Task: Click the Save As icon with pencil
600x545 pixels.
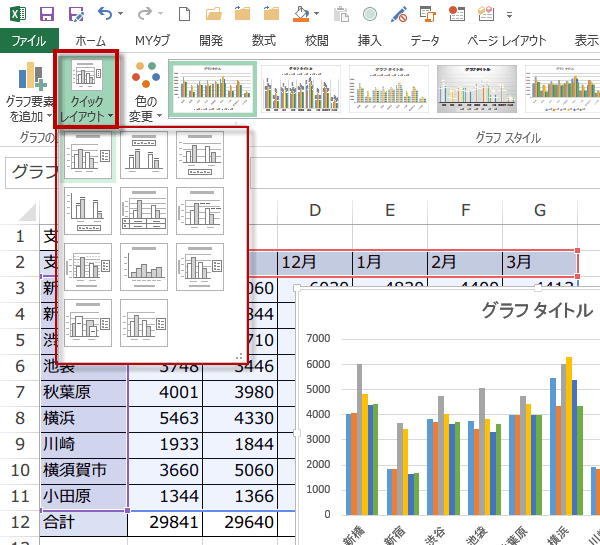Action: point(76,14)
